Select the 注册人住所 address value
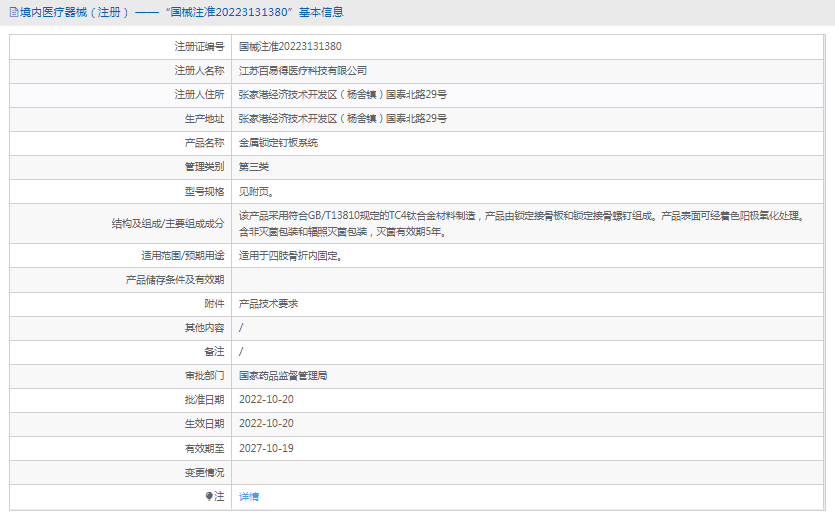Image resolution: width=835 pixels, height=517 pixels. (x=342, y=95)
